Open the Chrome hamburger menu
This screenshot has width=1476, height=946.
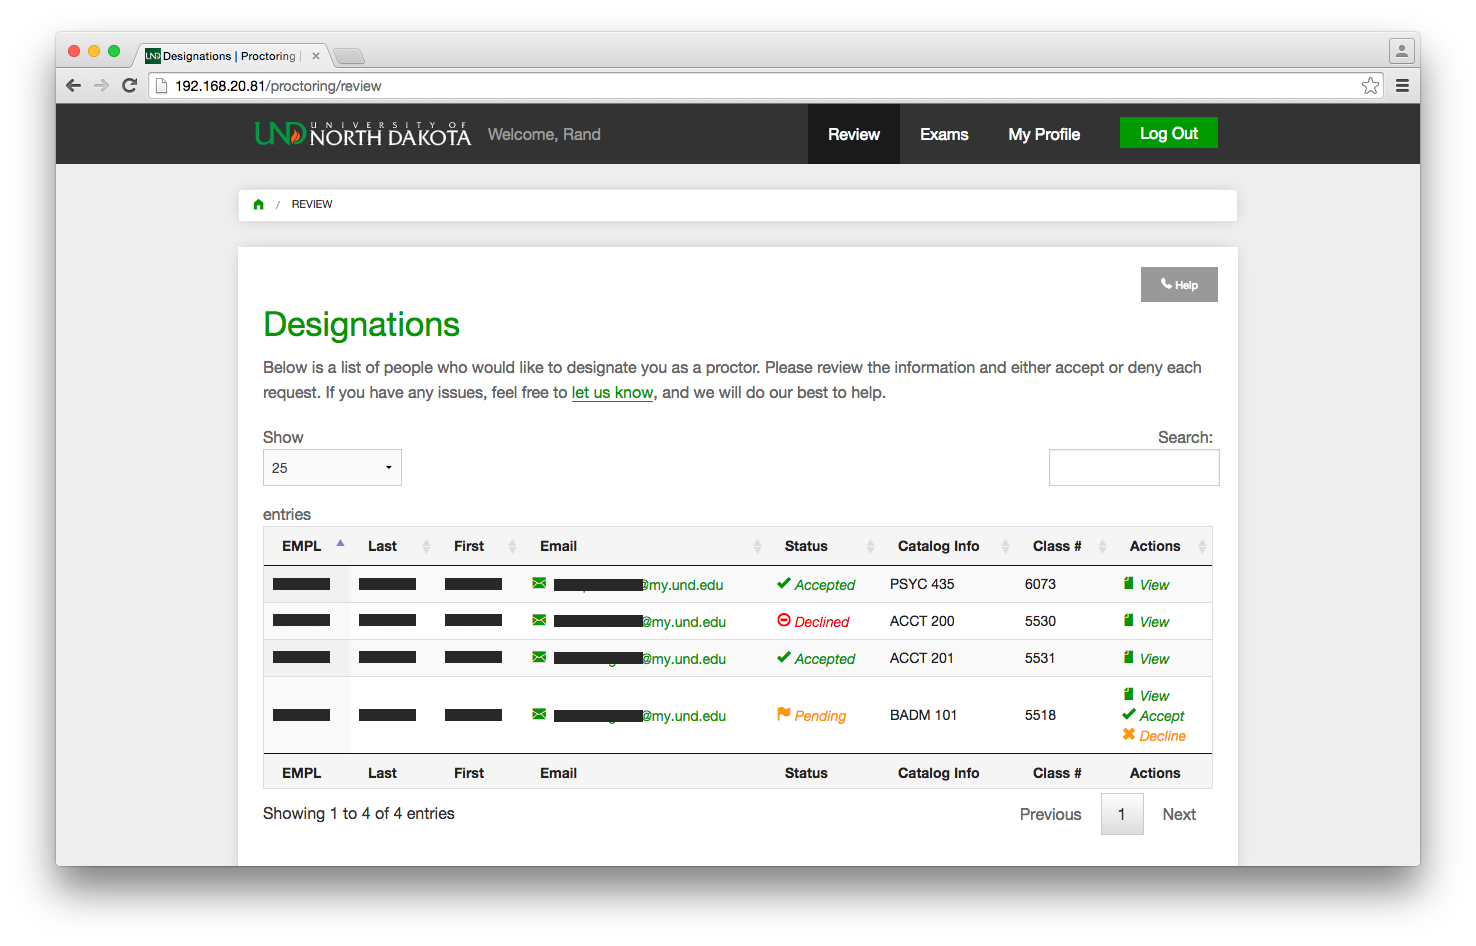(1402, 86)
